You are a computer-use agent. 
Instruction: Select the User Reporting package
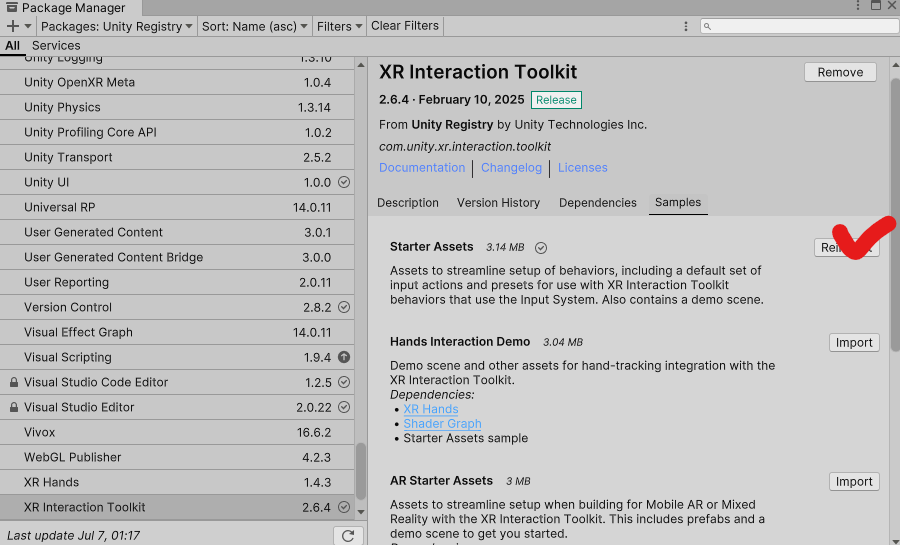177,282
